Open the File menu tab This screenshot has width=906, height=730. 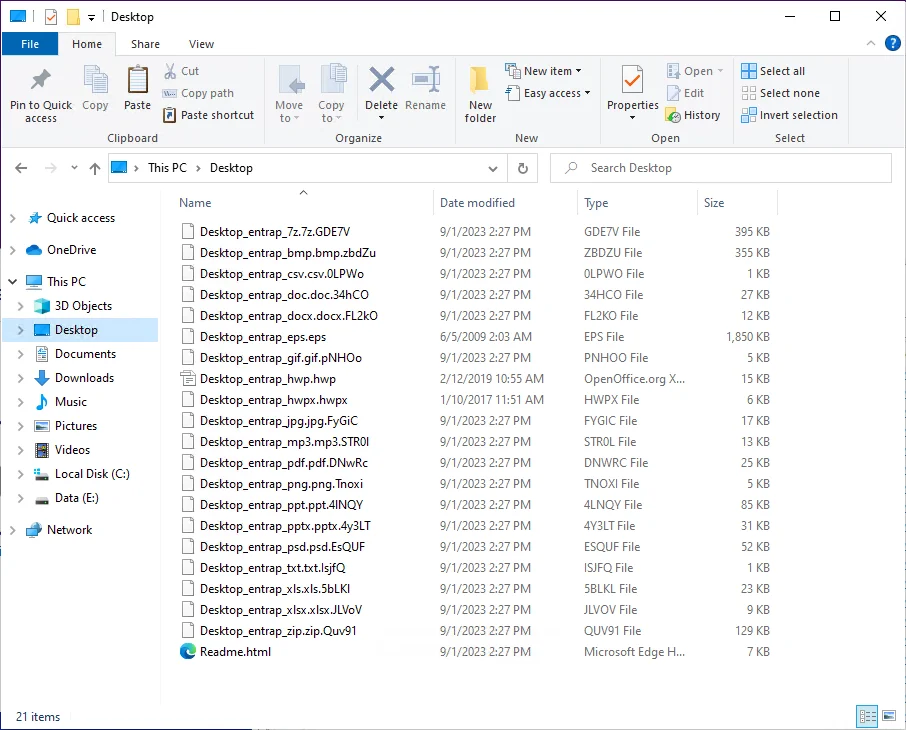tap(30, 44)
